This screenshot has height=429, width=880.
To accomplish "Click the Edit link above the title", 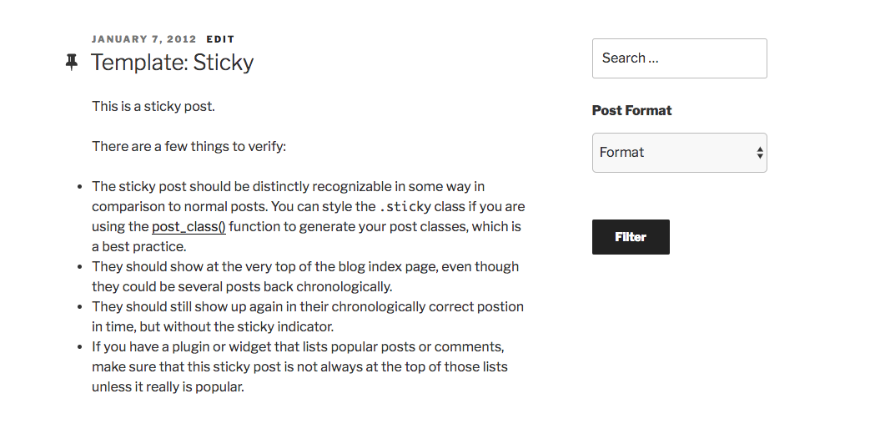I will coord(220,39).
